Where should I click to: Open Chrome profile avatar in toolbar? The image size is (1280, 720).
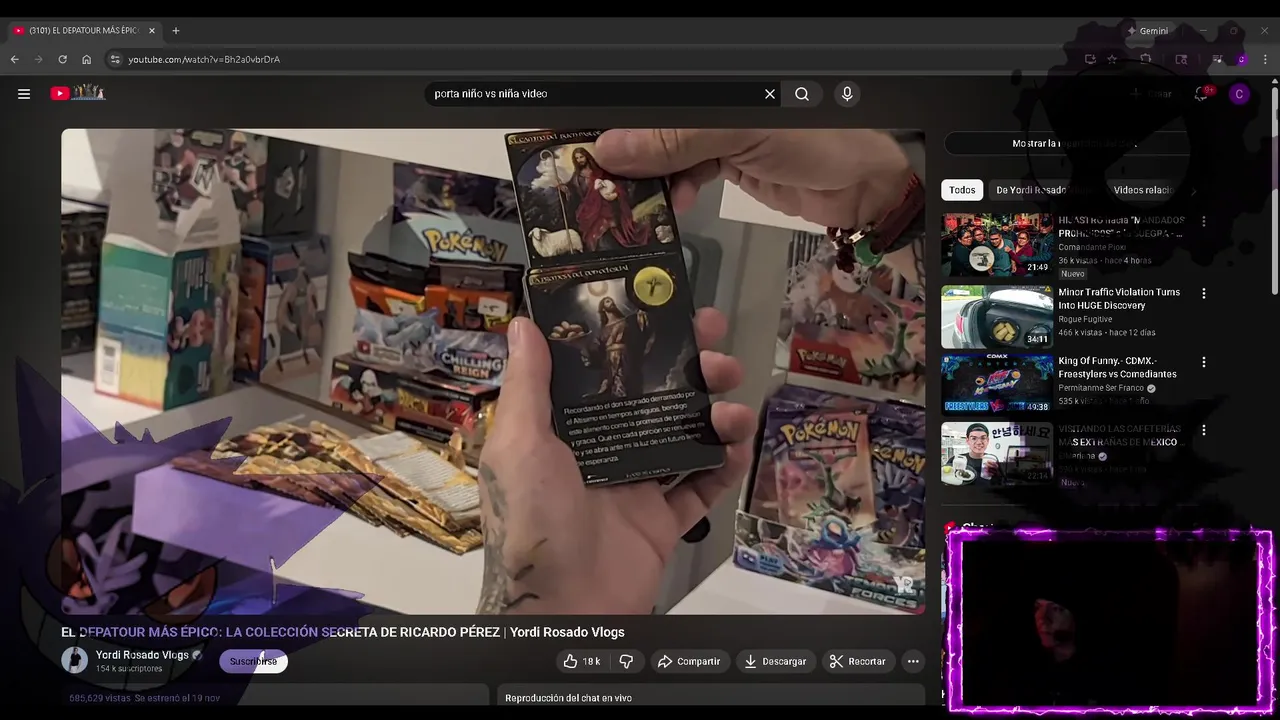click(1241, 59)
